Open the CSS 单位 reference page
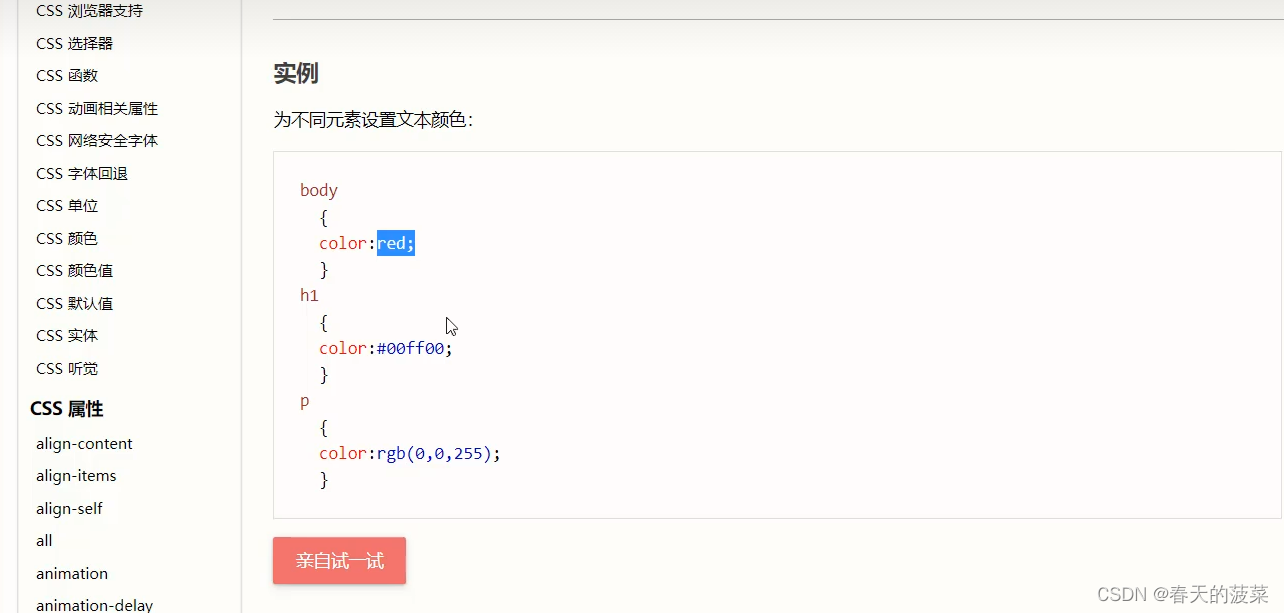The image size is (1284, 613). click(67, 205)
